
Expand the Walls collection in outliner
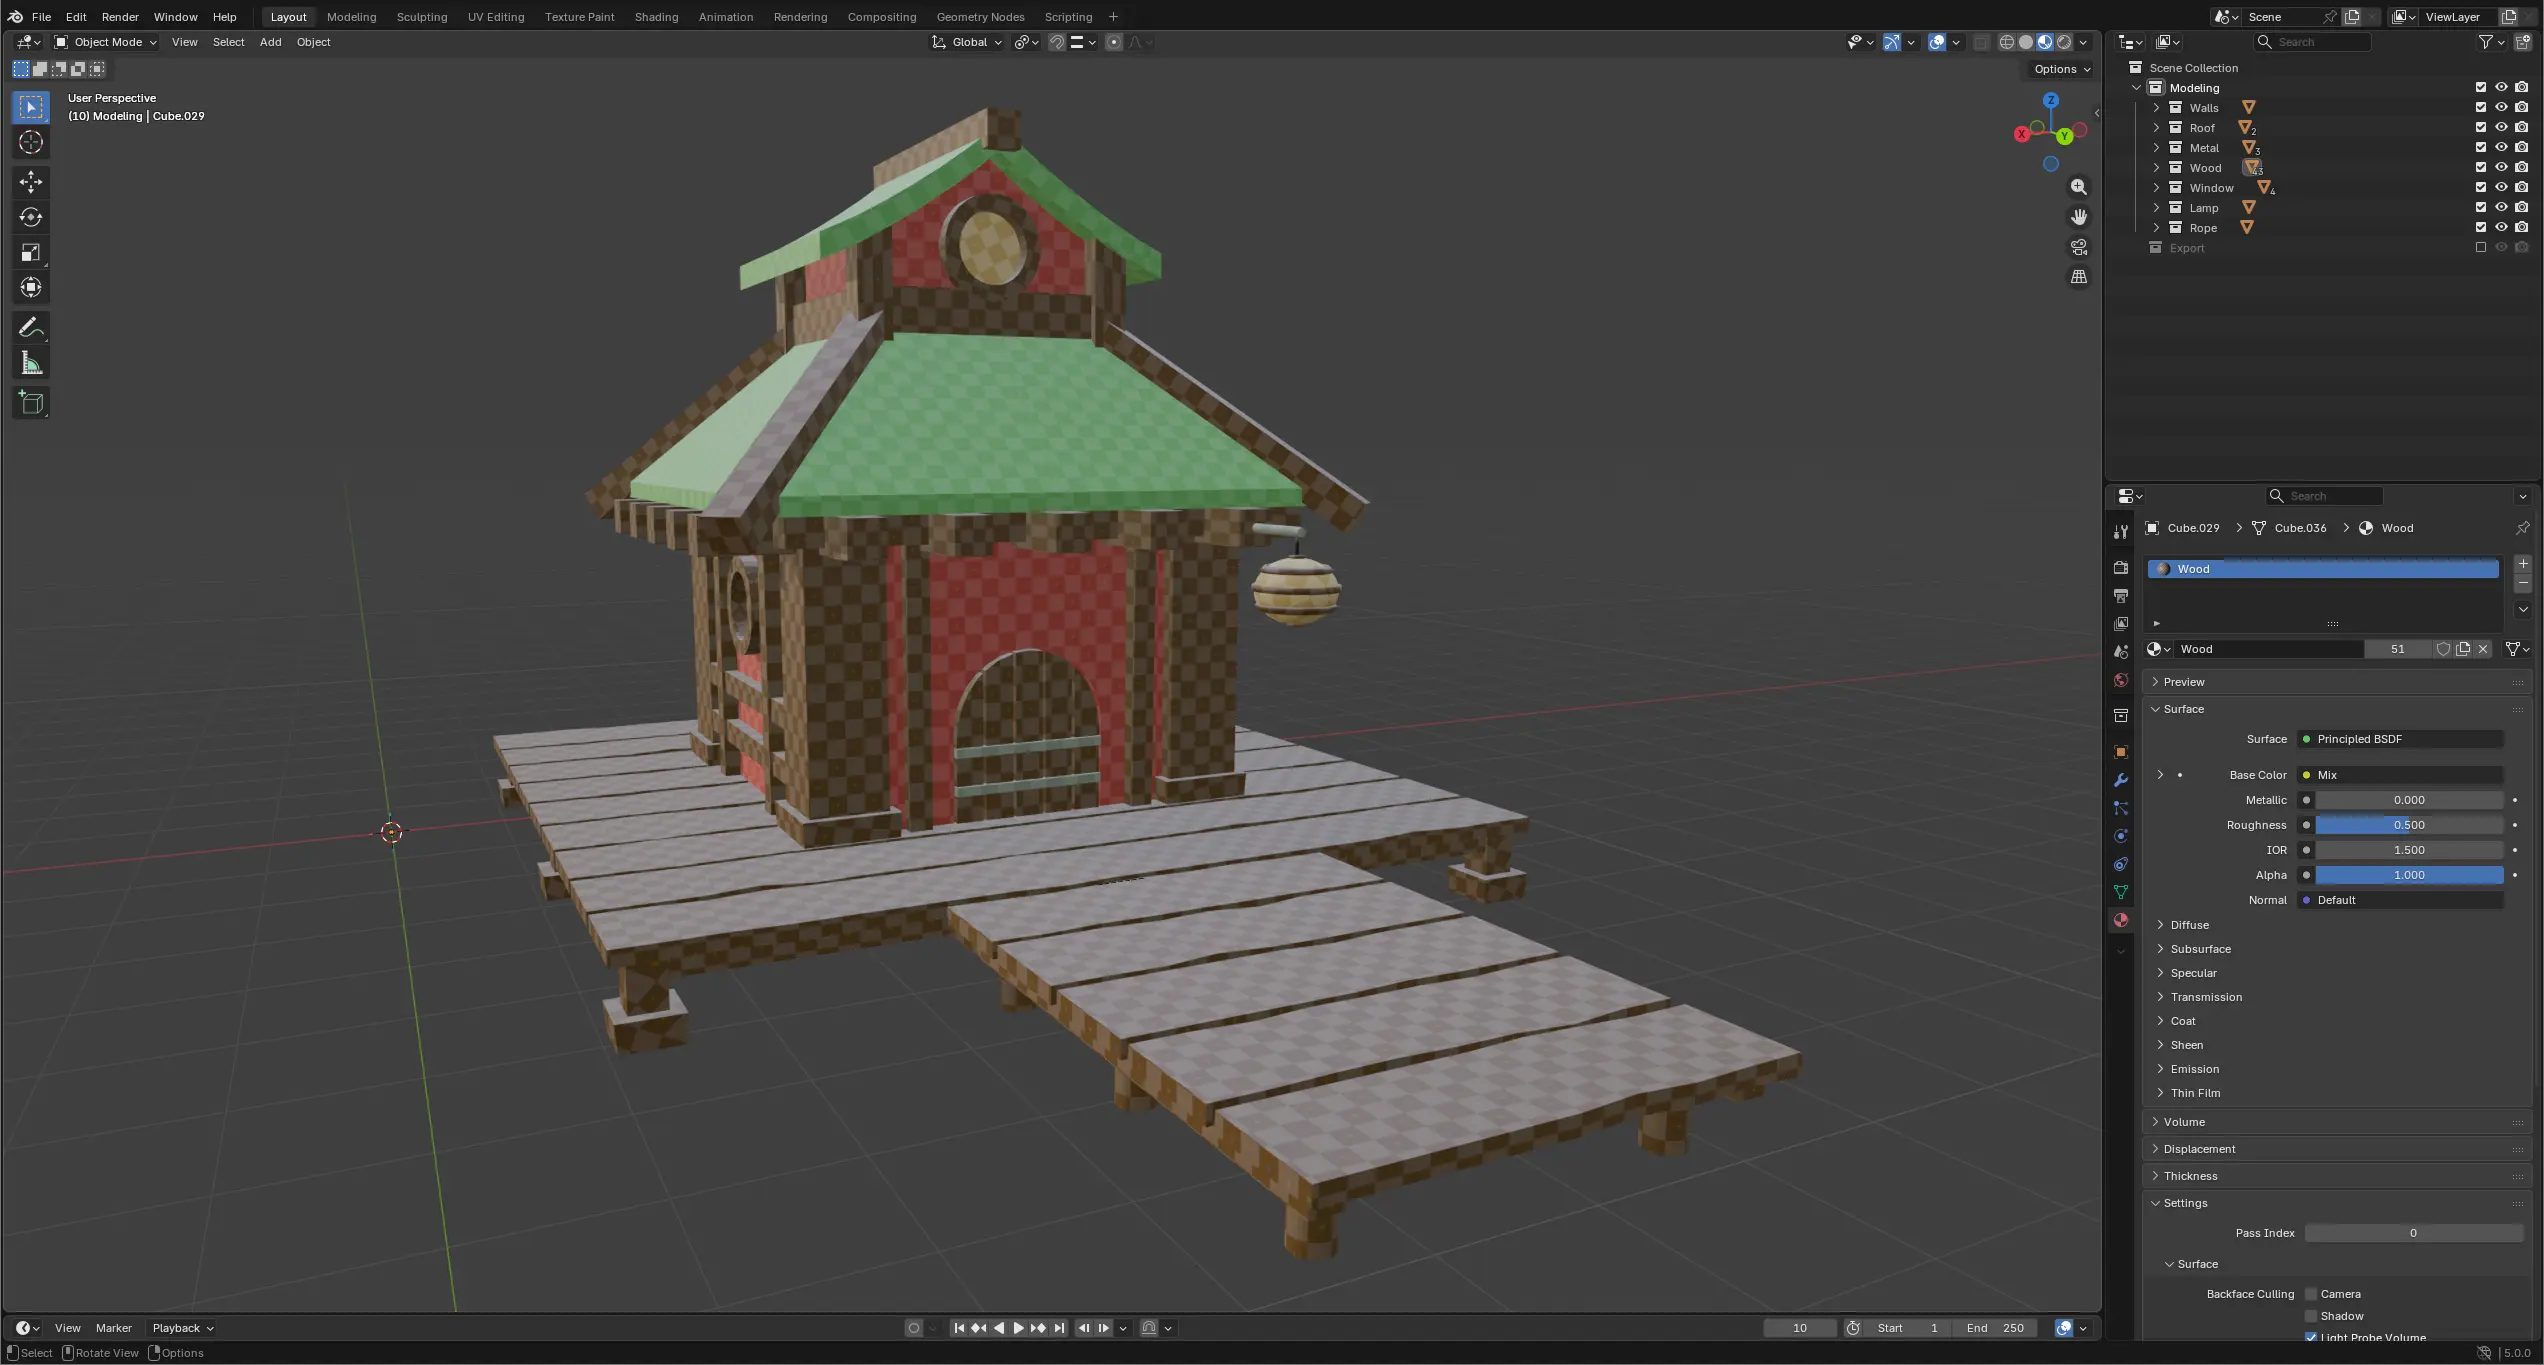pos(2156,108)
